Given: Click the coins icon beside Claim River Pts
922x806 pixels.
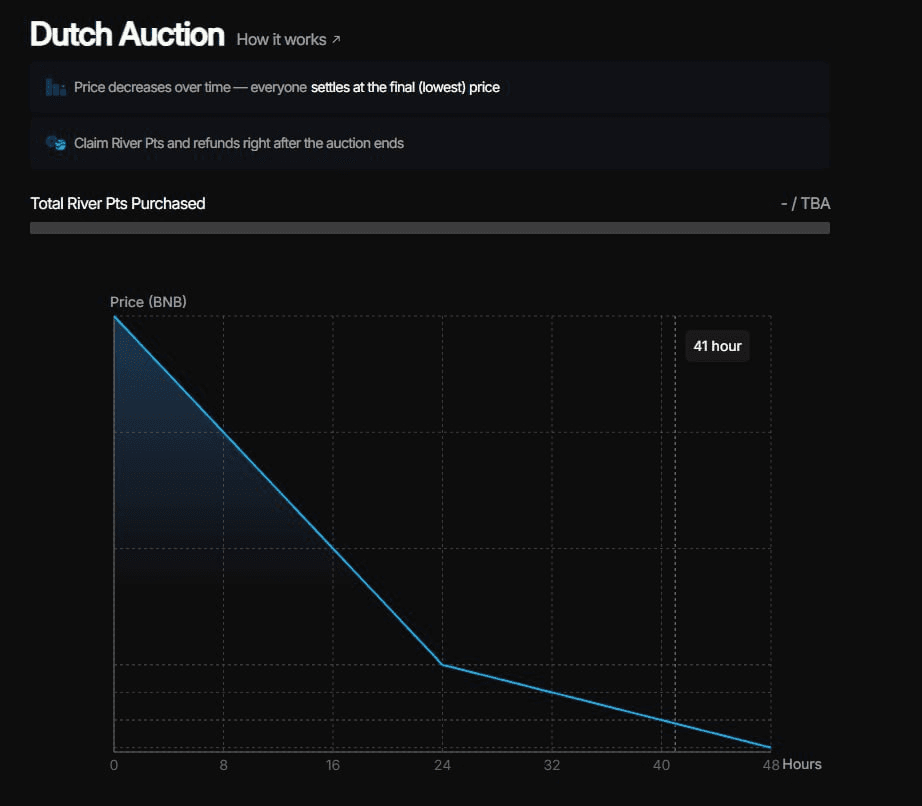Looking at the screenshot, I should coord(56,144).
